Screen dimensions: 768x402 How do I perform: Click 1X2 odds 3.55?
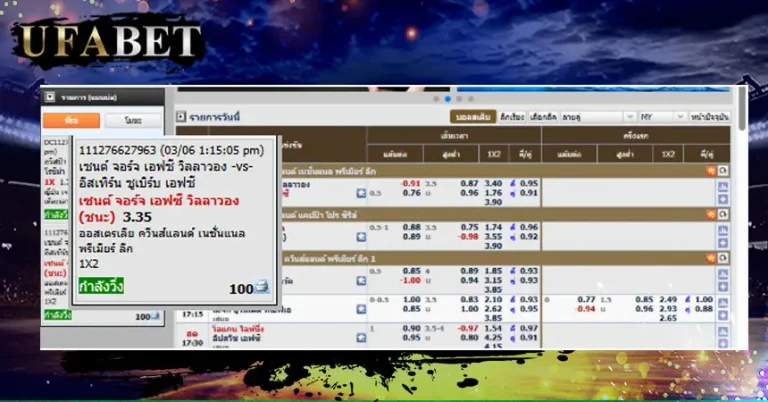click(x=493, y=236)
